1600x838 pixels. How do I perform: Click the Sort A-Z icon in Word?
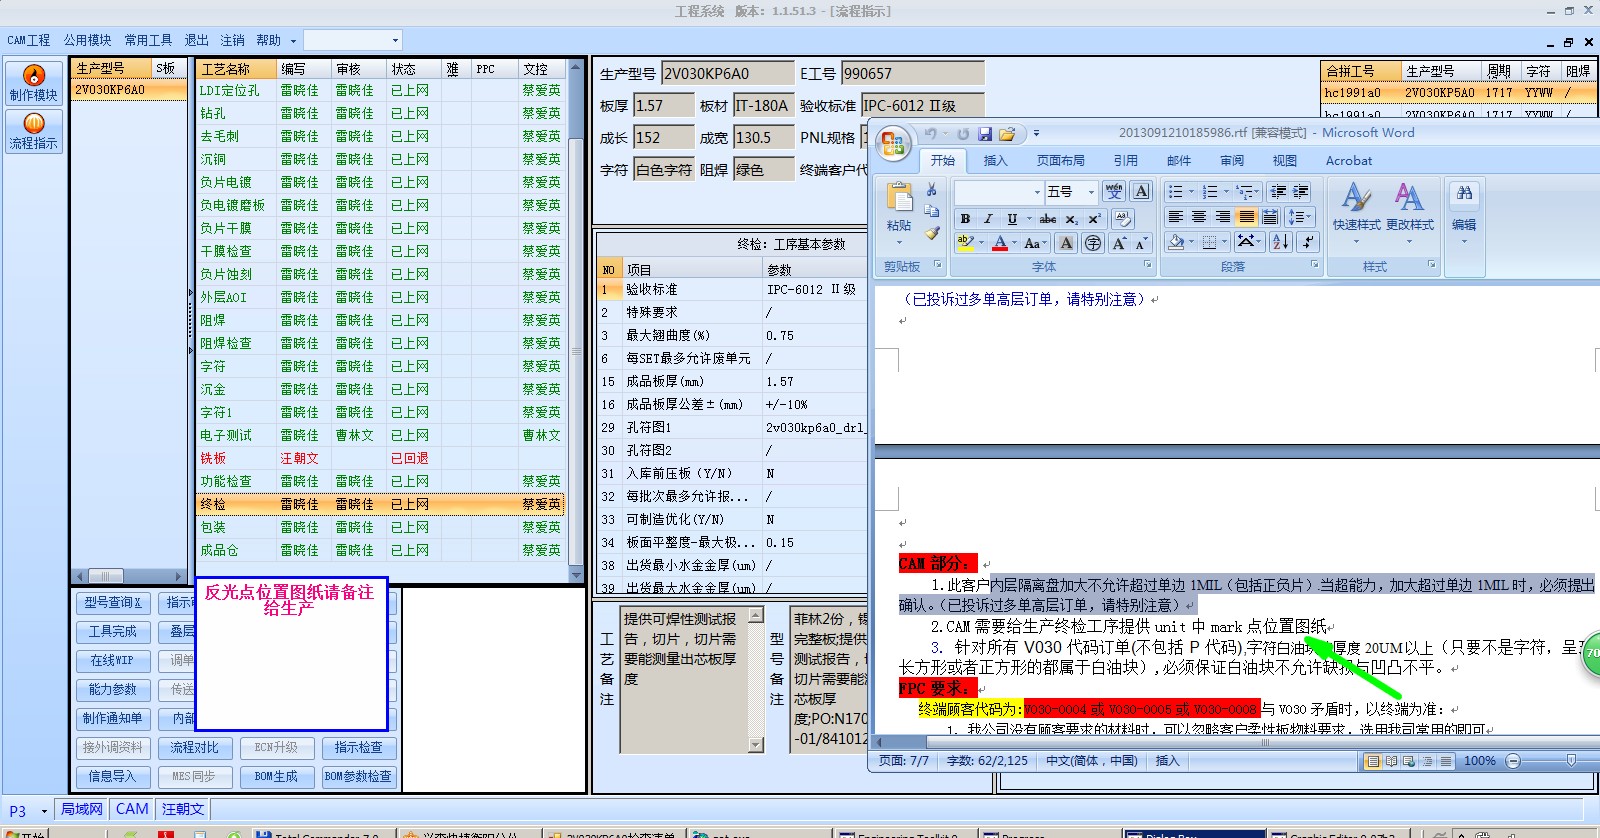tap(1280, 242)
